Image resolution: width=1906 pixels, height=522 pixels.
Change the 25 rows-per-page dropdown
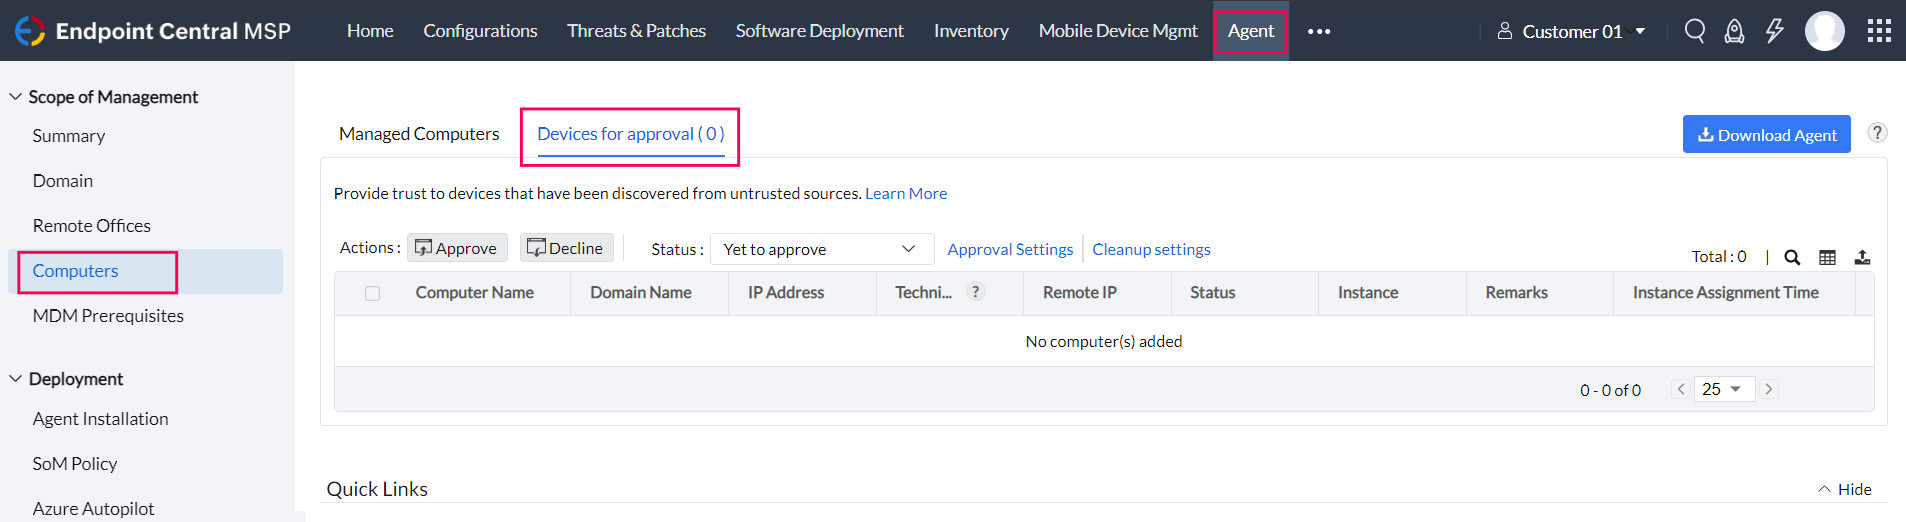(x=1723, y=389)
